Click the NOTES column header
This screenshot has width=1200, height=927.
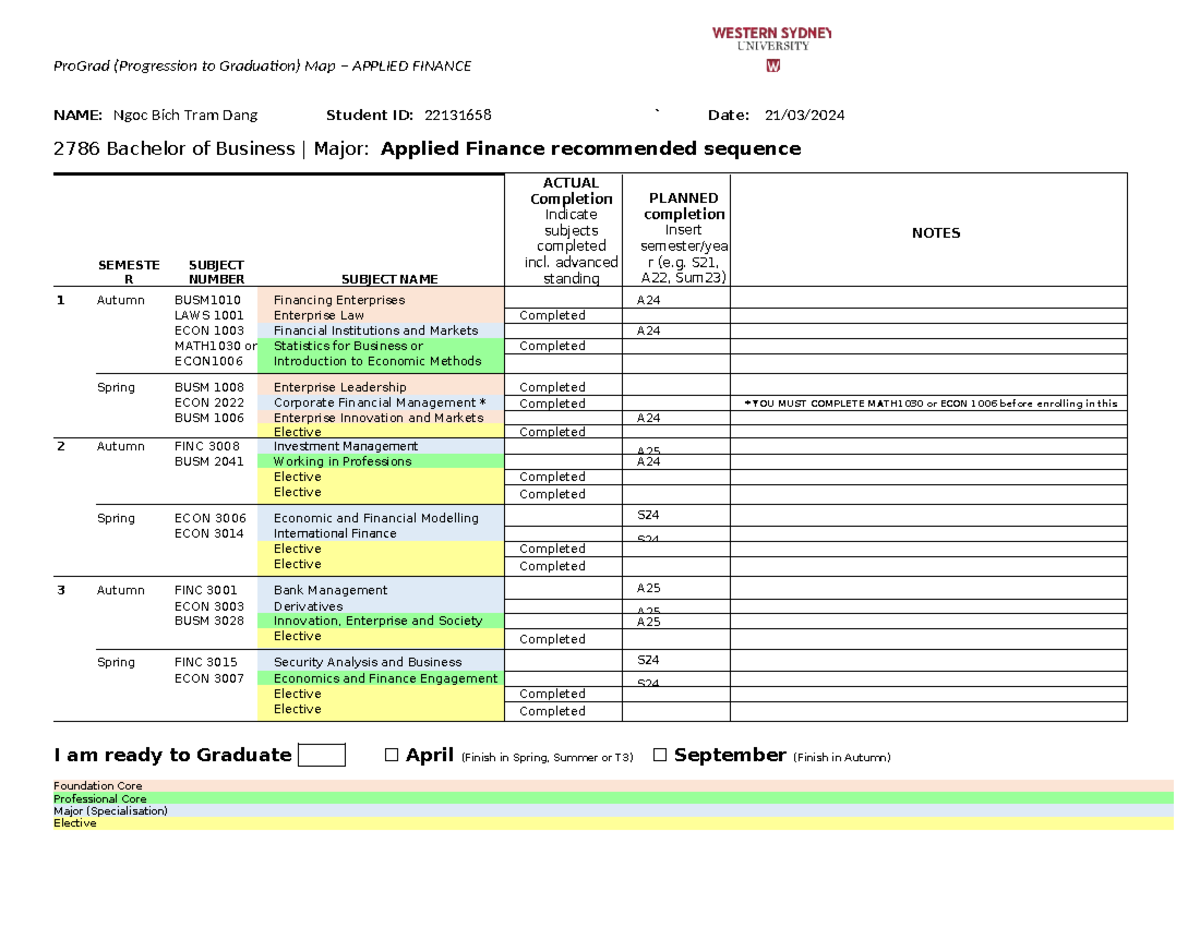pyautogui.click(x=935, y=232)
